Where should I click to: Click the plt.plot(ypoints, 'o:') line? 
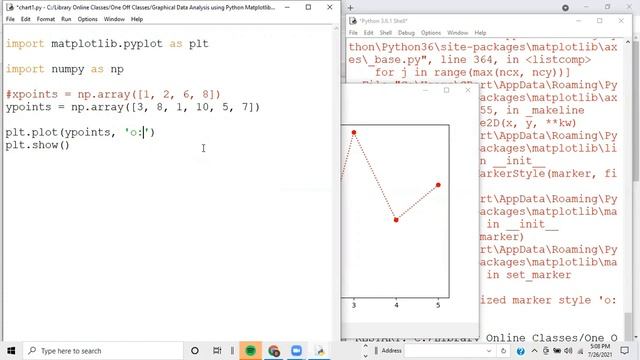tap(80, 132)
